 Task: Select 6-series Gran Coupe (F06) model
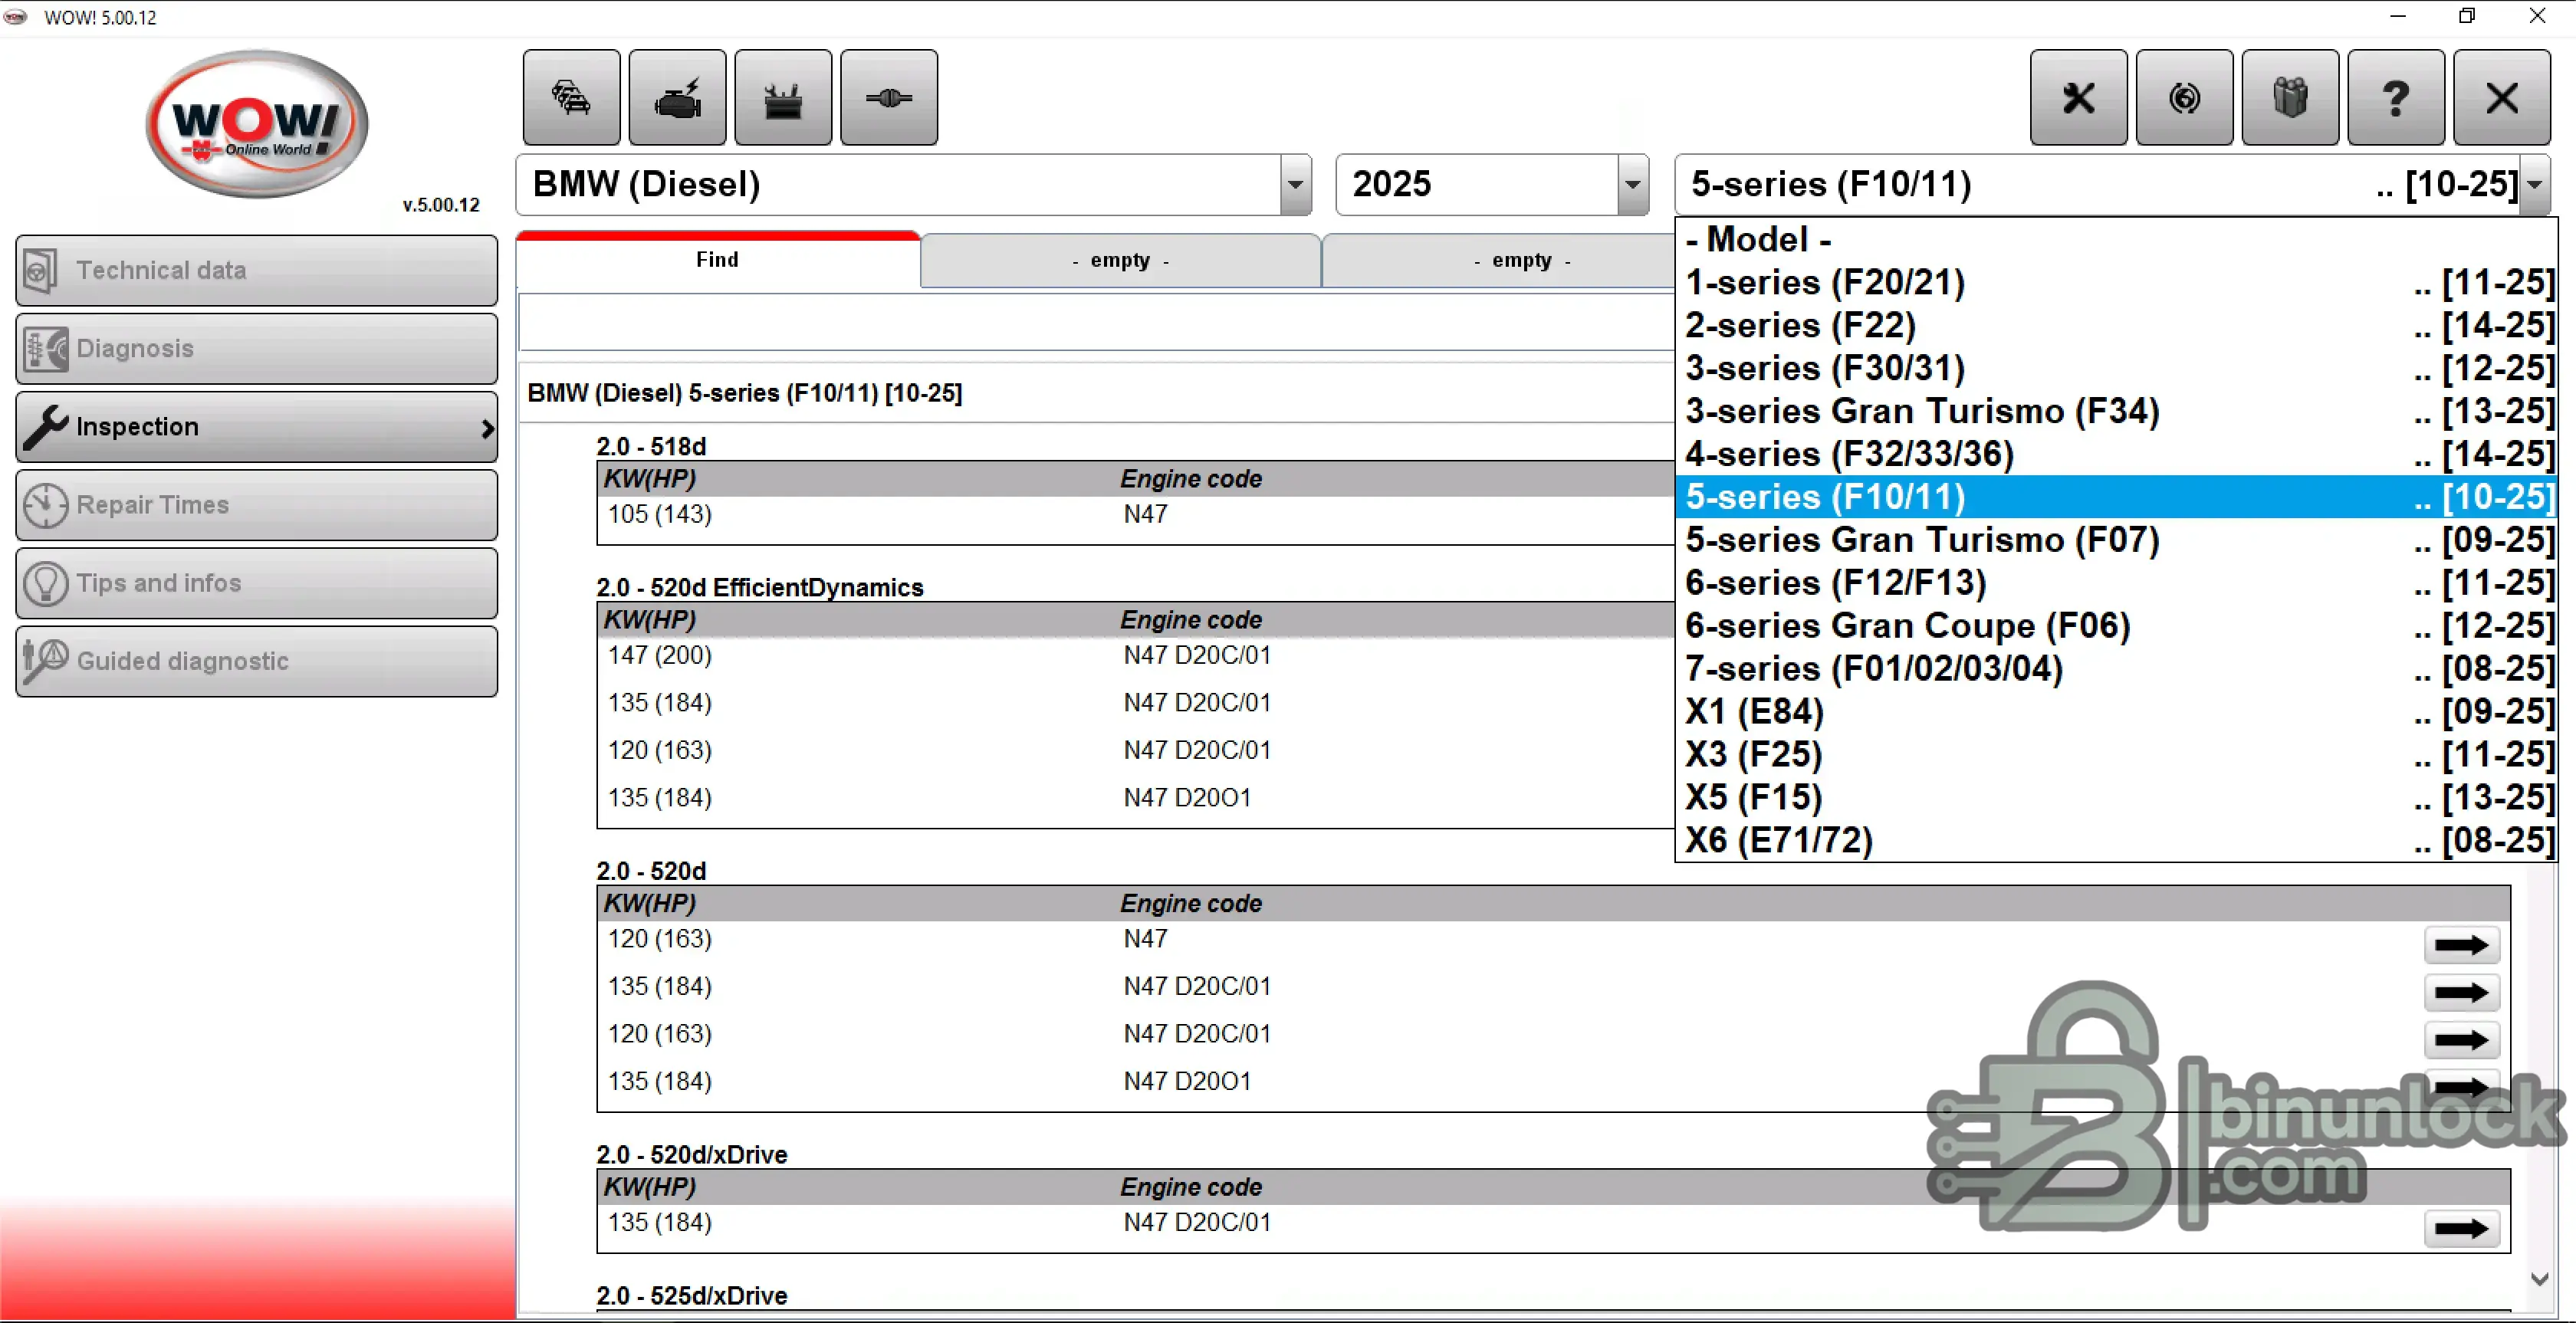(2116, 626)
